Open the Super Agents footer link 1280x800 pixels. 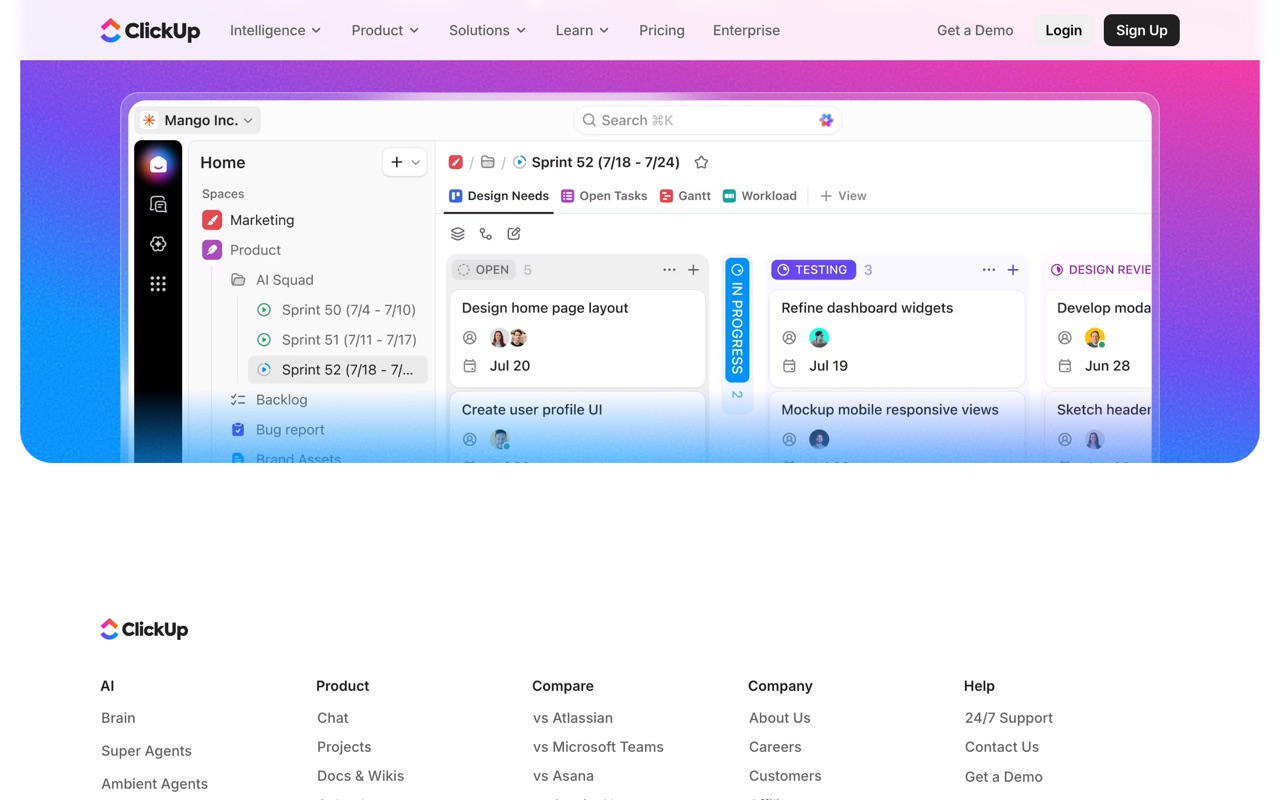pyautogui.click(x=146, y=751)
